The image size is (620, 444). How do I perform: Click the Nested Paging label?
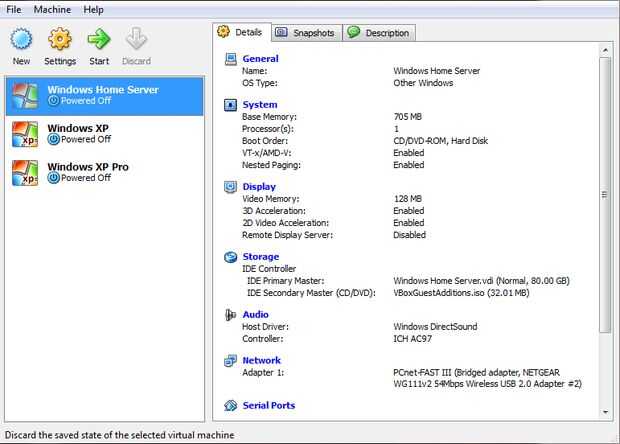coord(271,165)
